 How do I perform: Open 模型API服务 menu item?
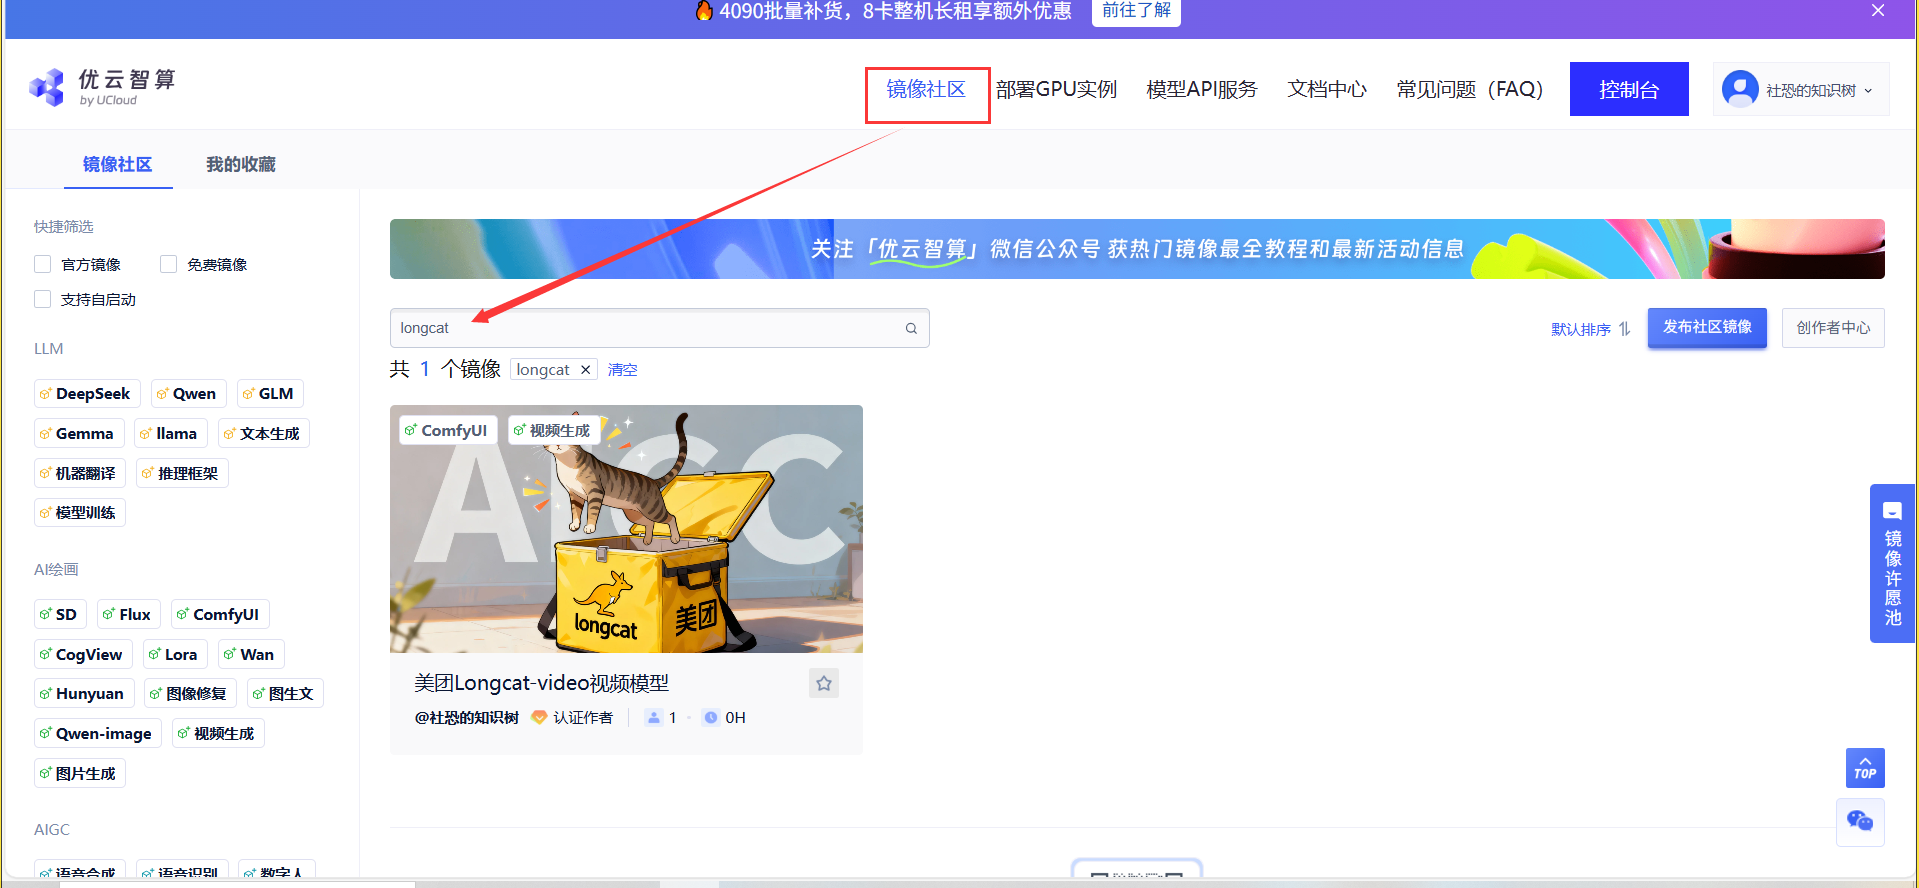1202,89
